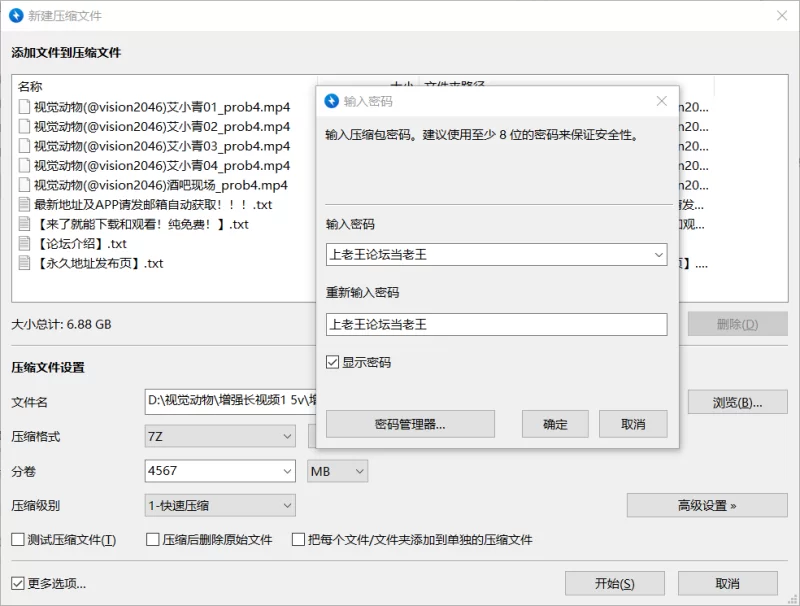Select file icon of 艾小青01_prob4.mp4
The height and width of the screenshot is (606, 800).
click(24, 107)
